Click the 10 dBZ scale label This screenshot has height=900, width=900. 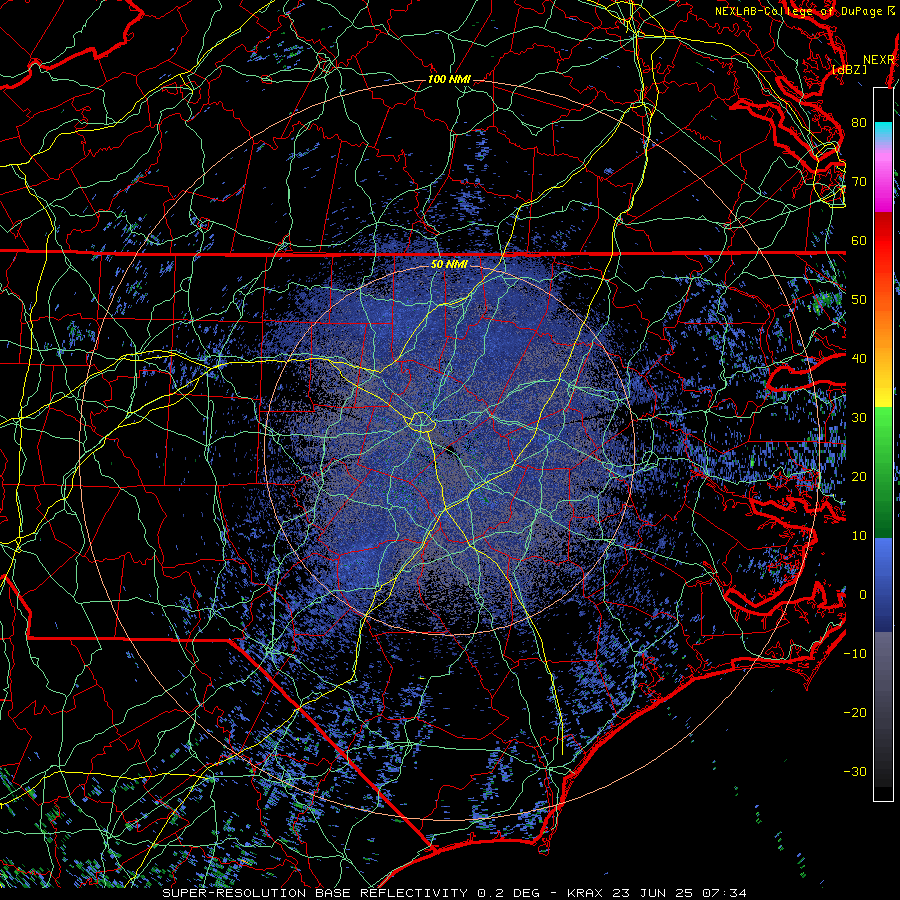pyautogui.click(x=859, y=536)
